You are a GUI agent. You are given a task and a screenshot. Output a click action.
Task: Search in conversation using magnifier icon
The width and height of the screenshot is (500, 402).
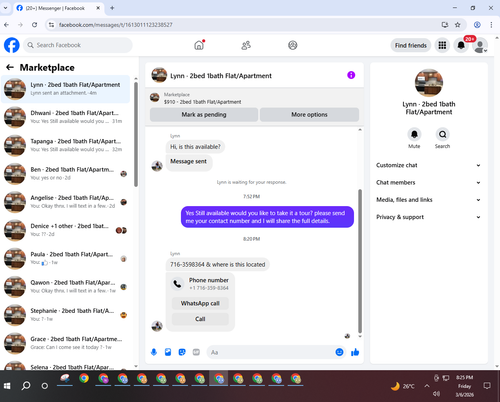442,134
